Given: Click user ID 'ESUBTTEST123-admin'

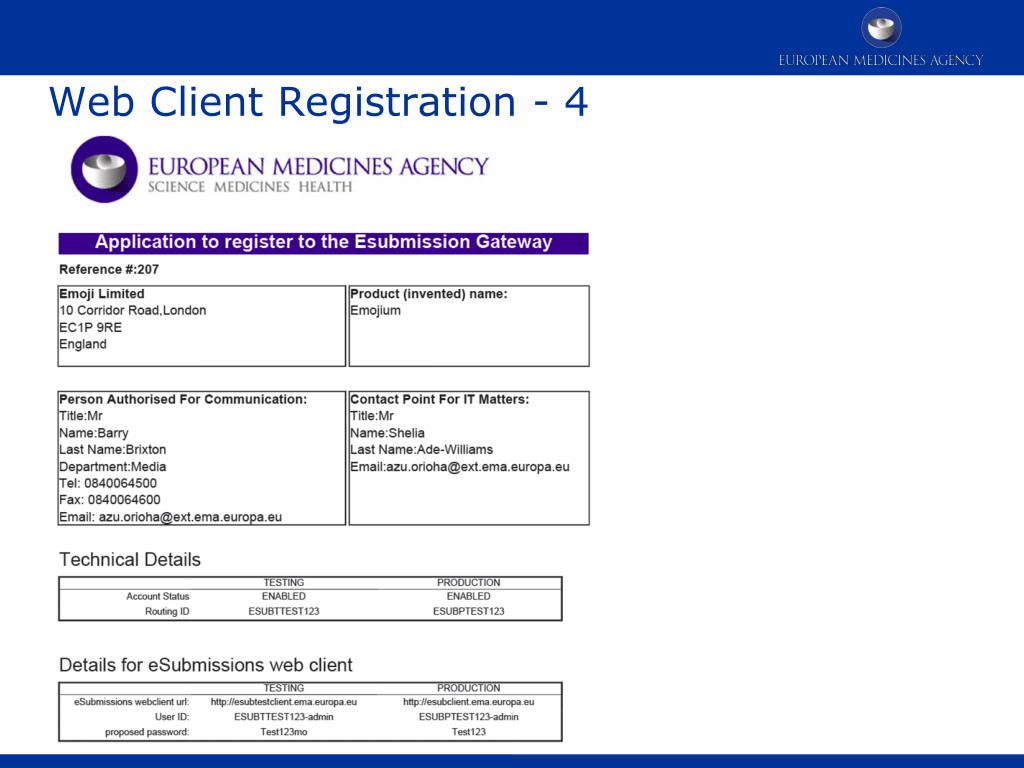Looking at the screenshot, I should 283,717.
